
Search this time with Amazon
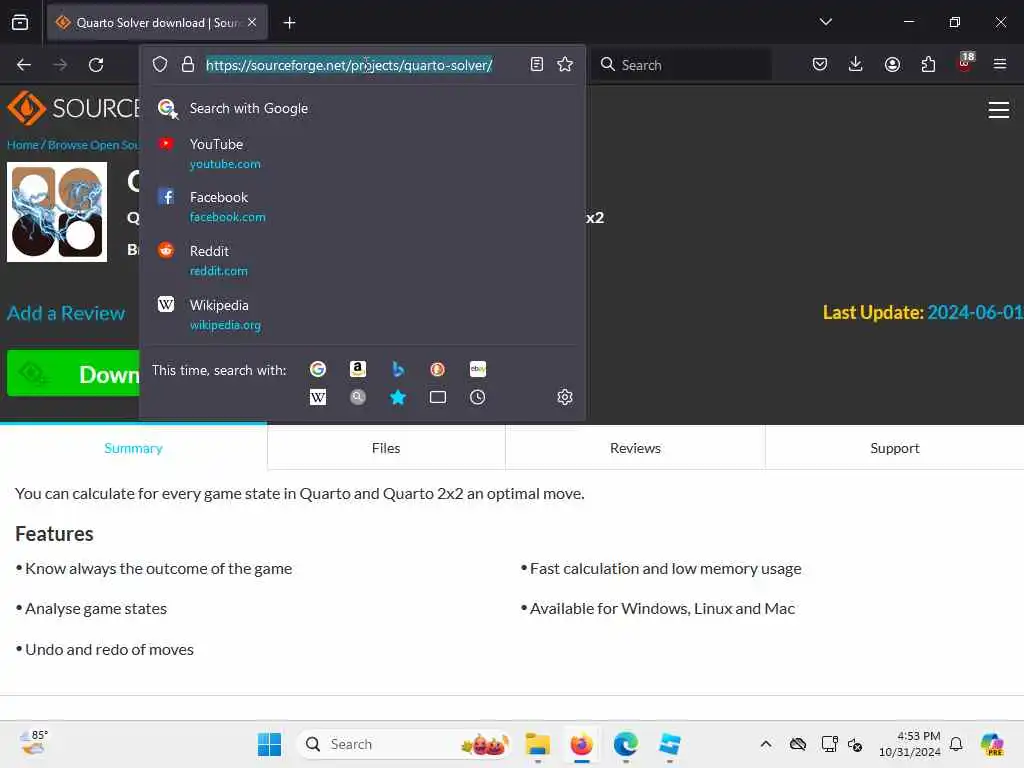357,369
